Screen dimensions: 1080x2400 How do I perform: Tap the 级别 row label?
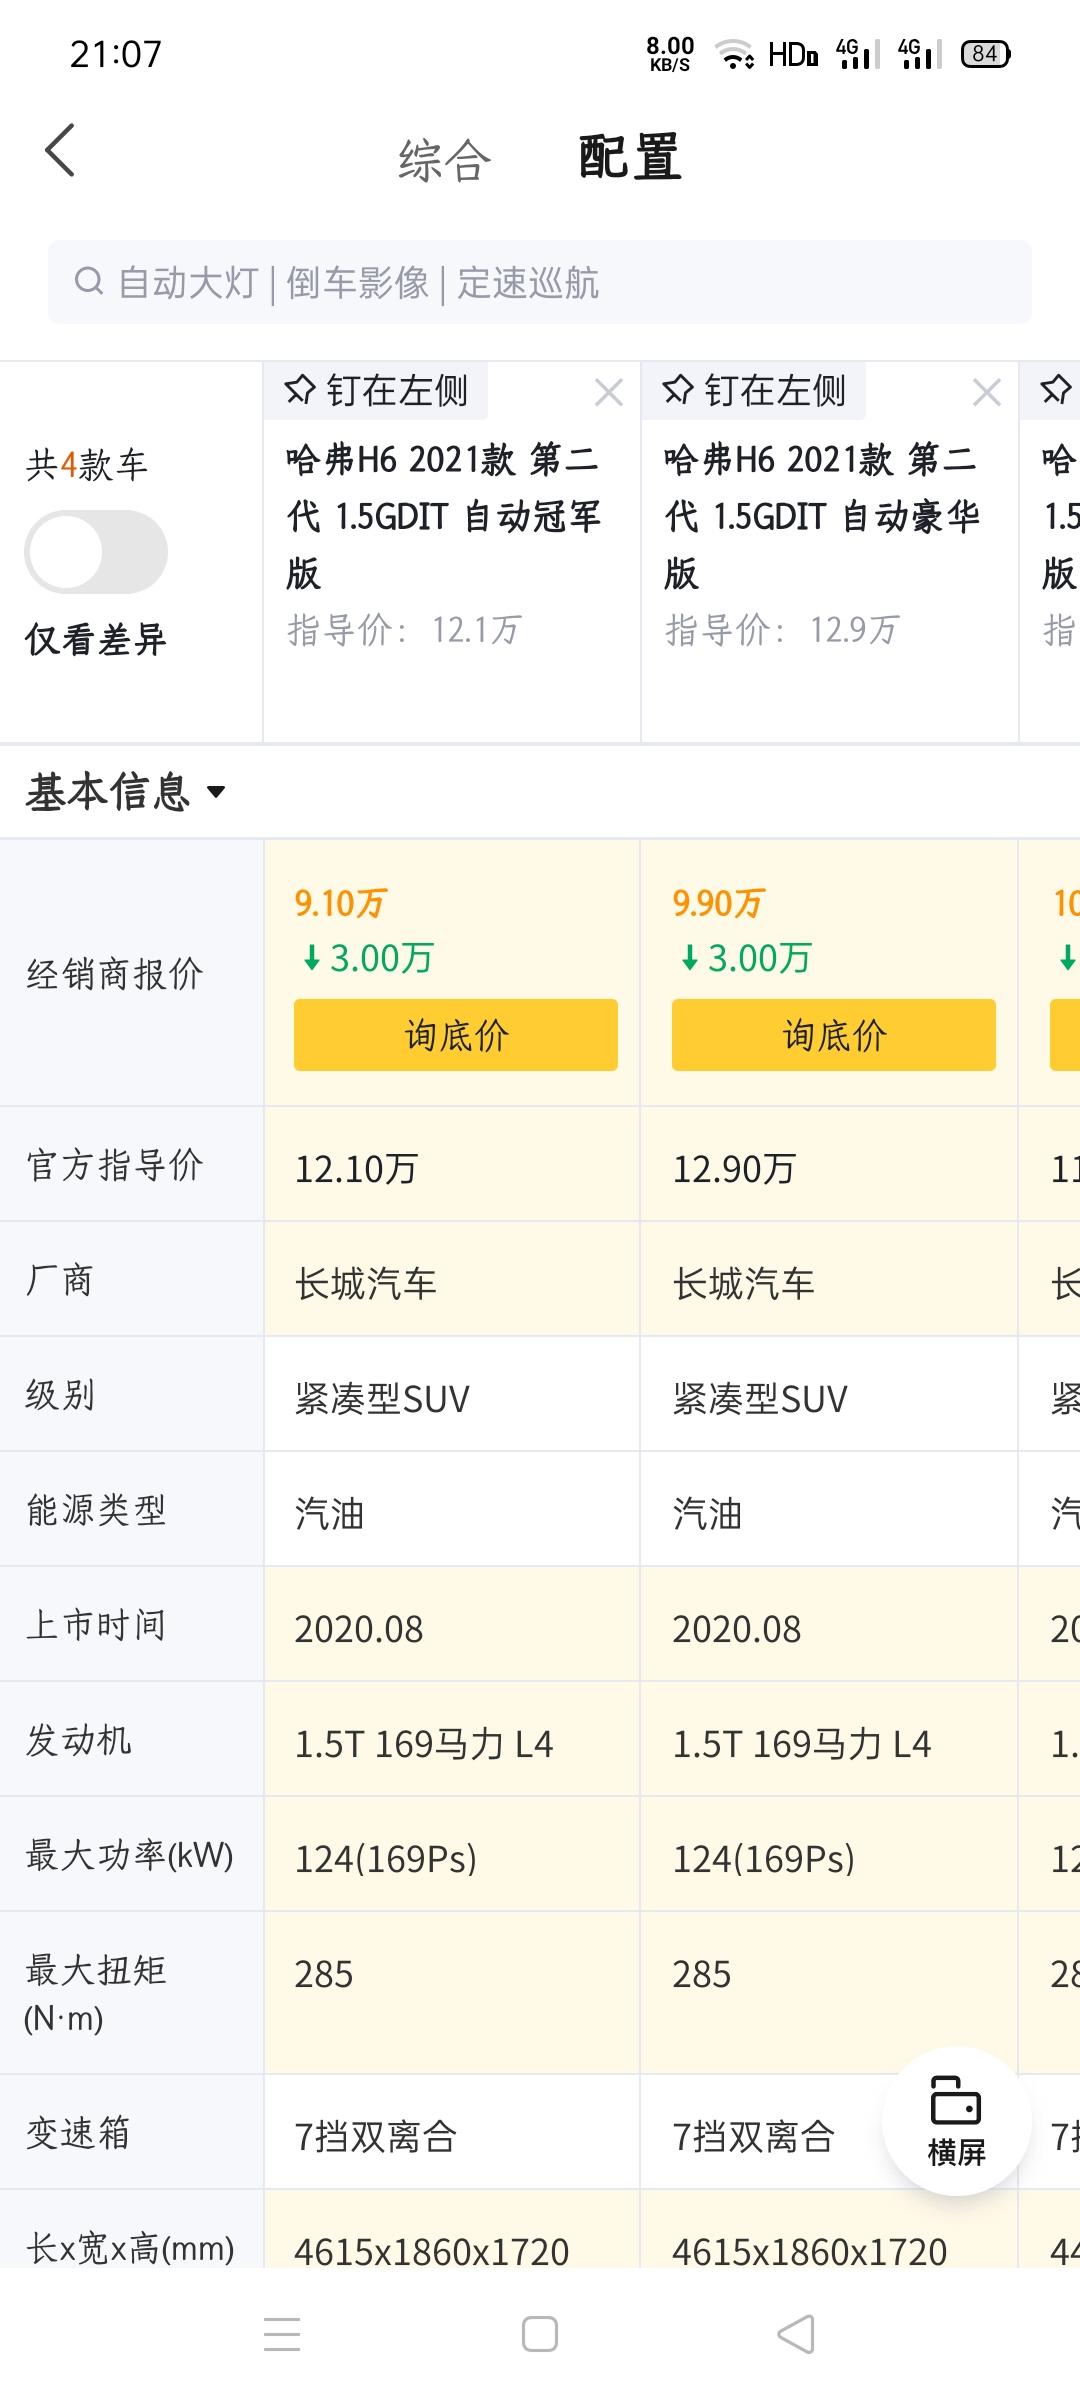[60, 1394]
